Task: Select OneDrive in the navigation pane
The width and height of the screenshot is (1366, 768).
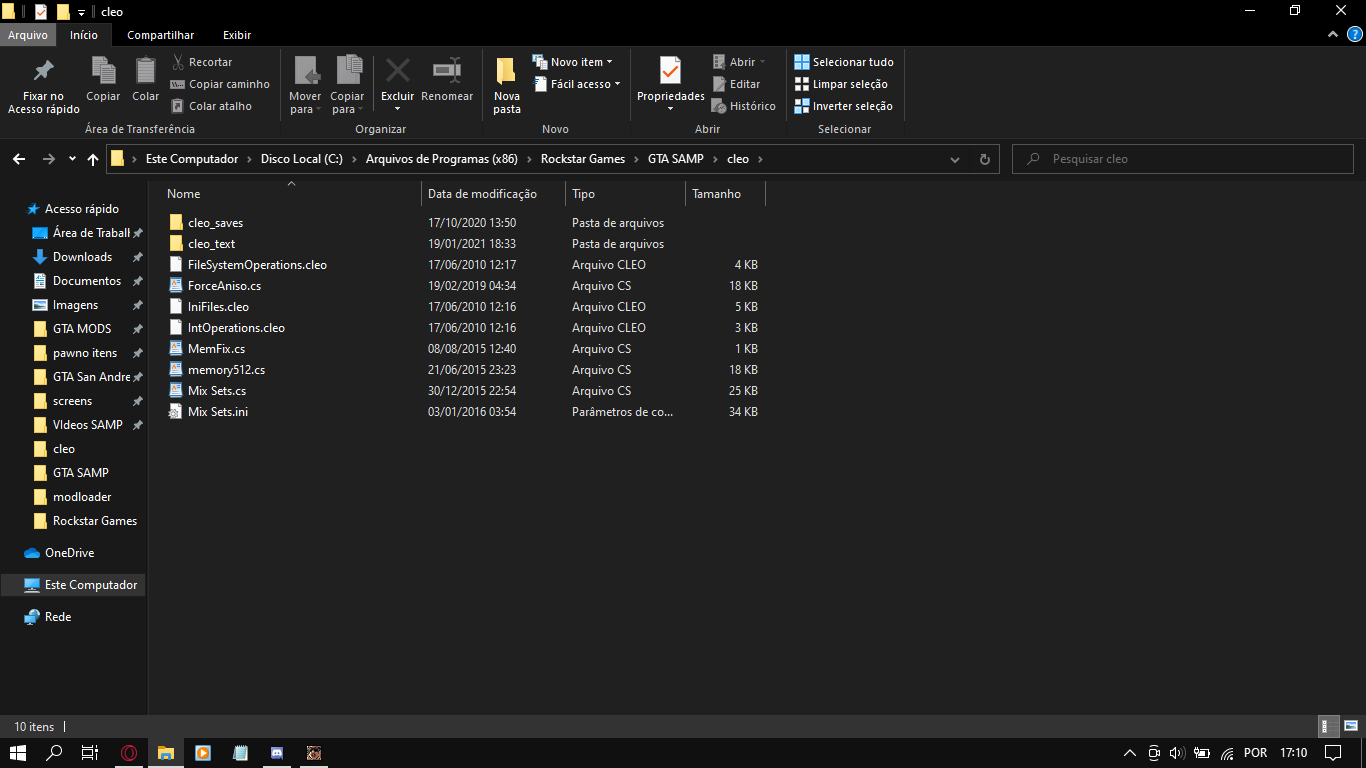Action: click(69, 553)
